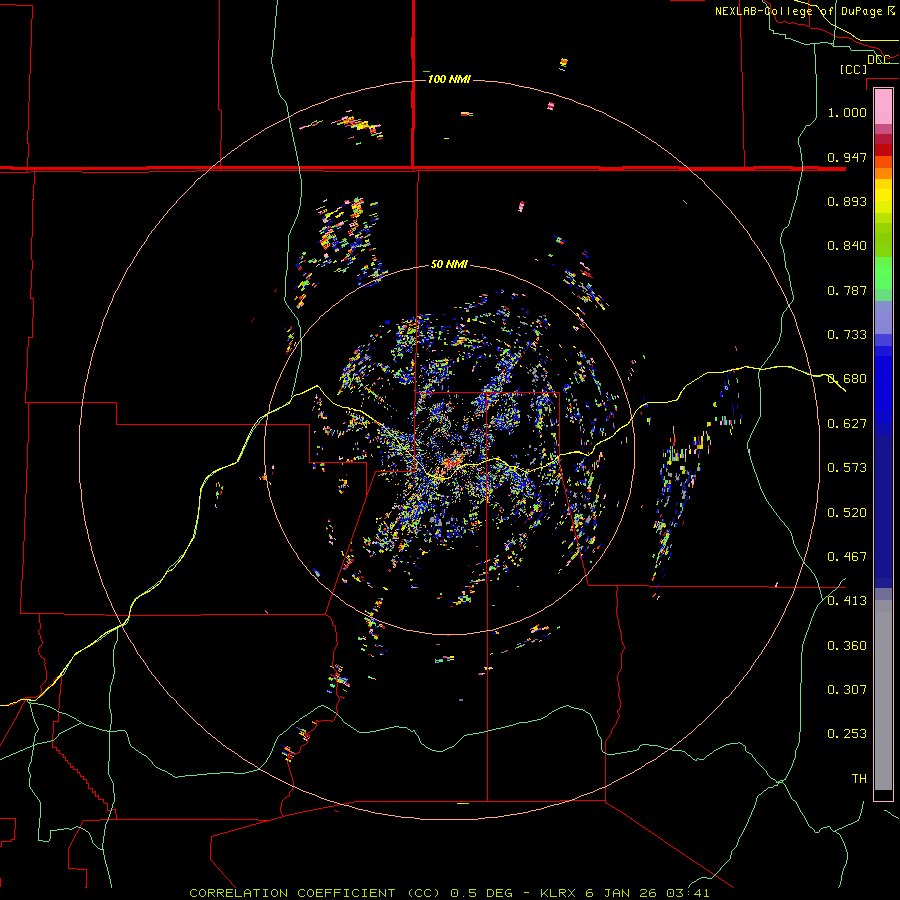Click the 50 NMI range ring label
Viewport: 900px width, 900px height.
tap(449, 265)
